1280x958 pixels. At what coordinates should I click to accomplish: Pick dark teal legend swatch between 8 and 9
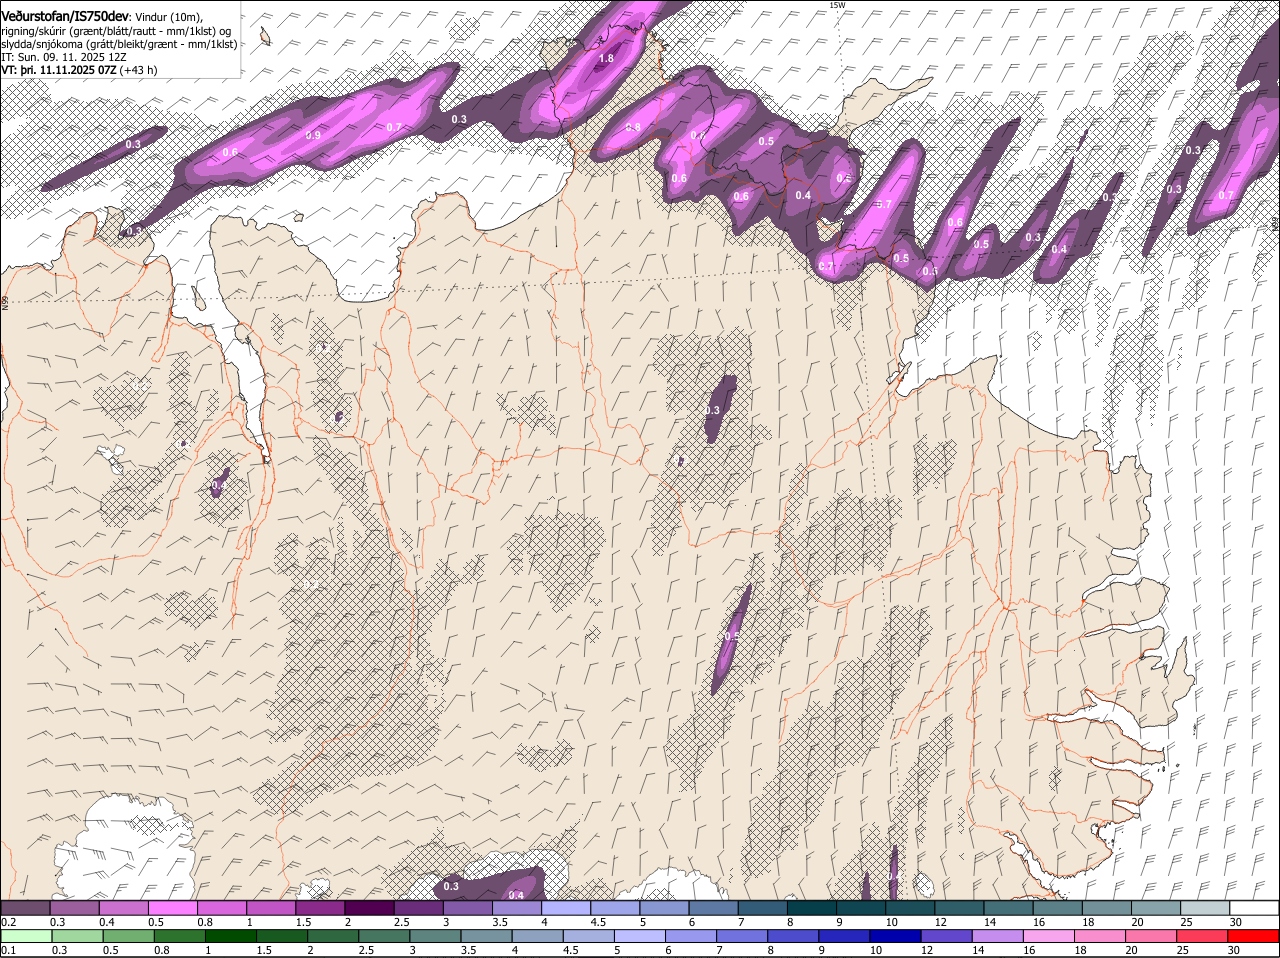click(810, 907)
